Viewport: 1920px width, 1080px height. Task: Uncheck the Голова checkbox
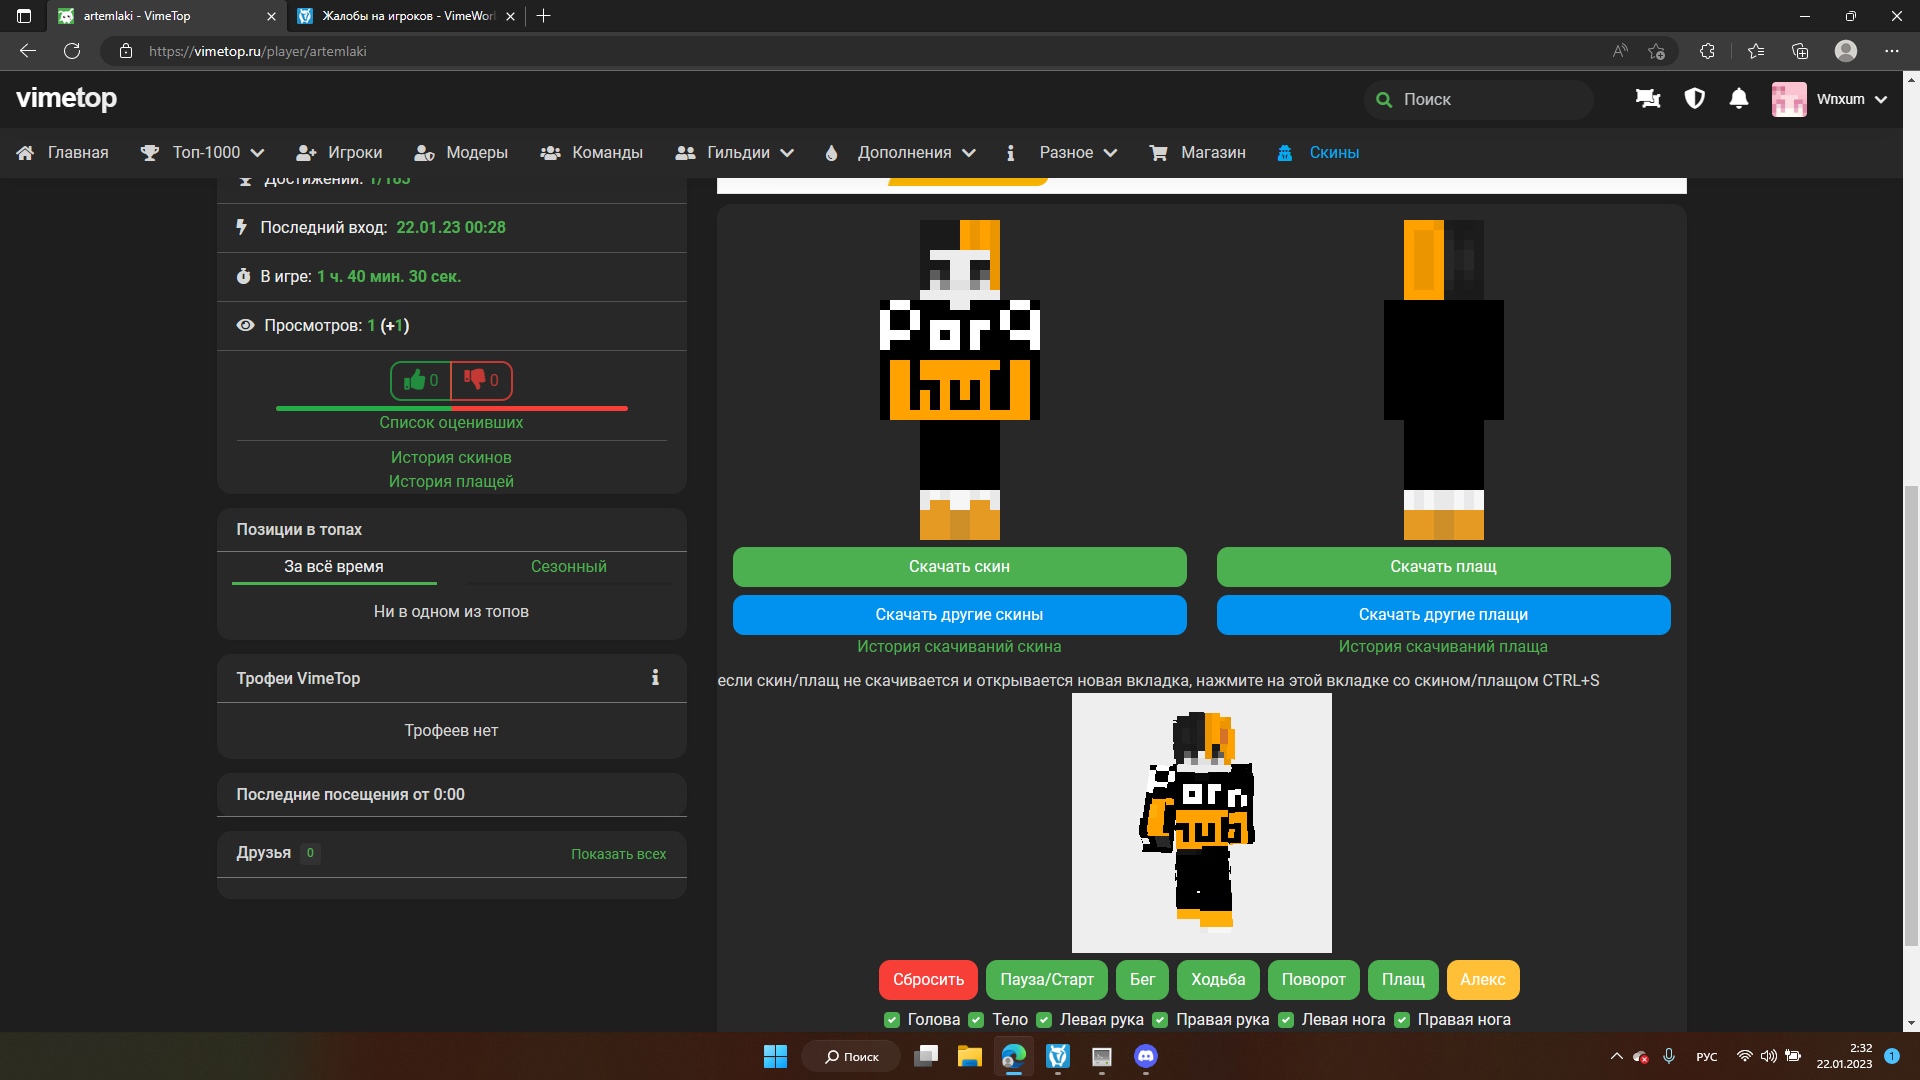click(x=892, y=1020)
